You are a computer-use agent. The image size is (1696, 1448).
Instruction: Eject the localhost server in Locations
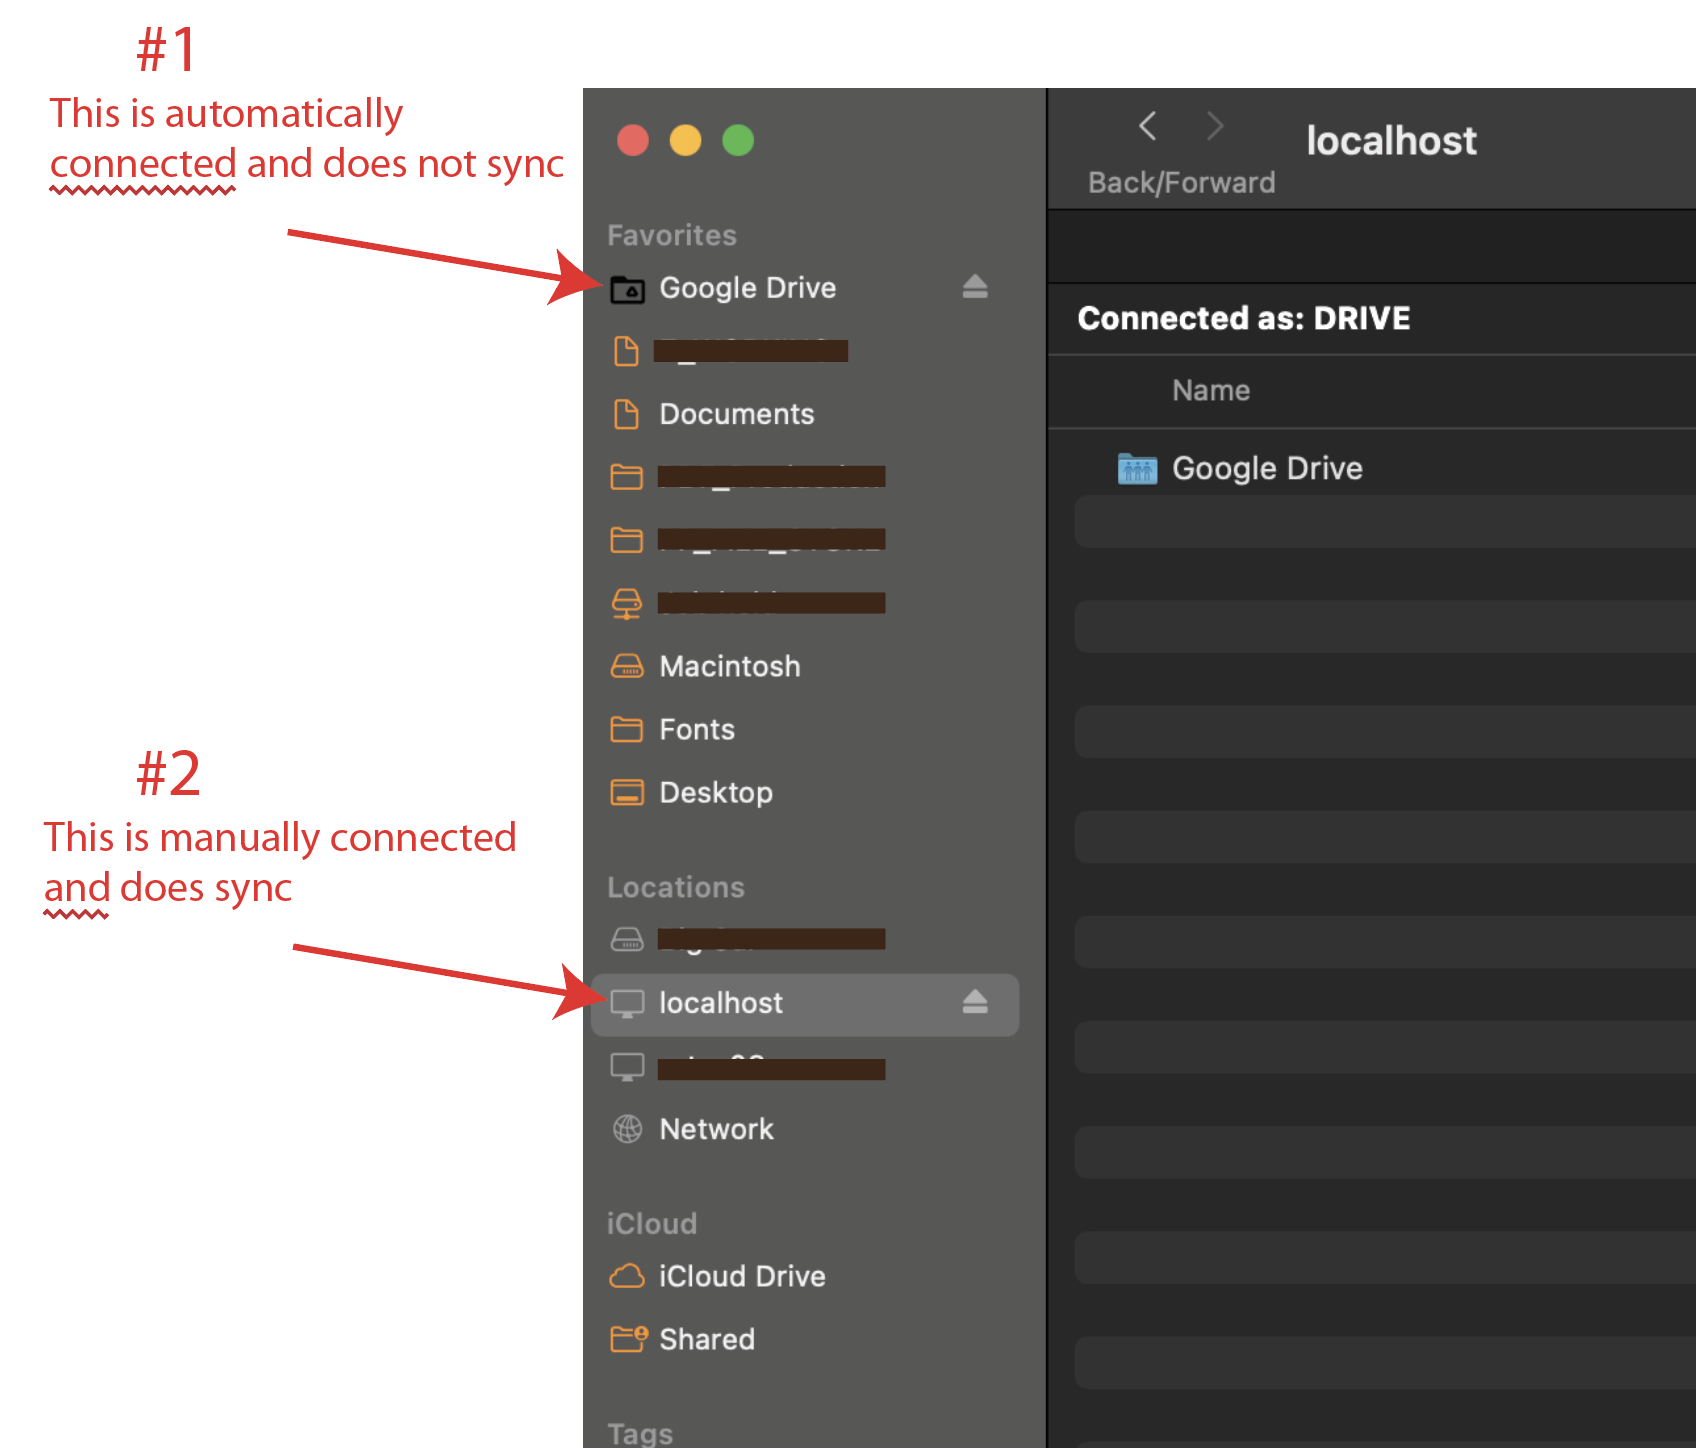(975, 1002)
